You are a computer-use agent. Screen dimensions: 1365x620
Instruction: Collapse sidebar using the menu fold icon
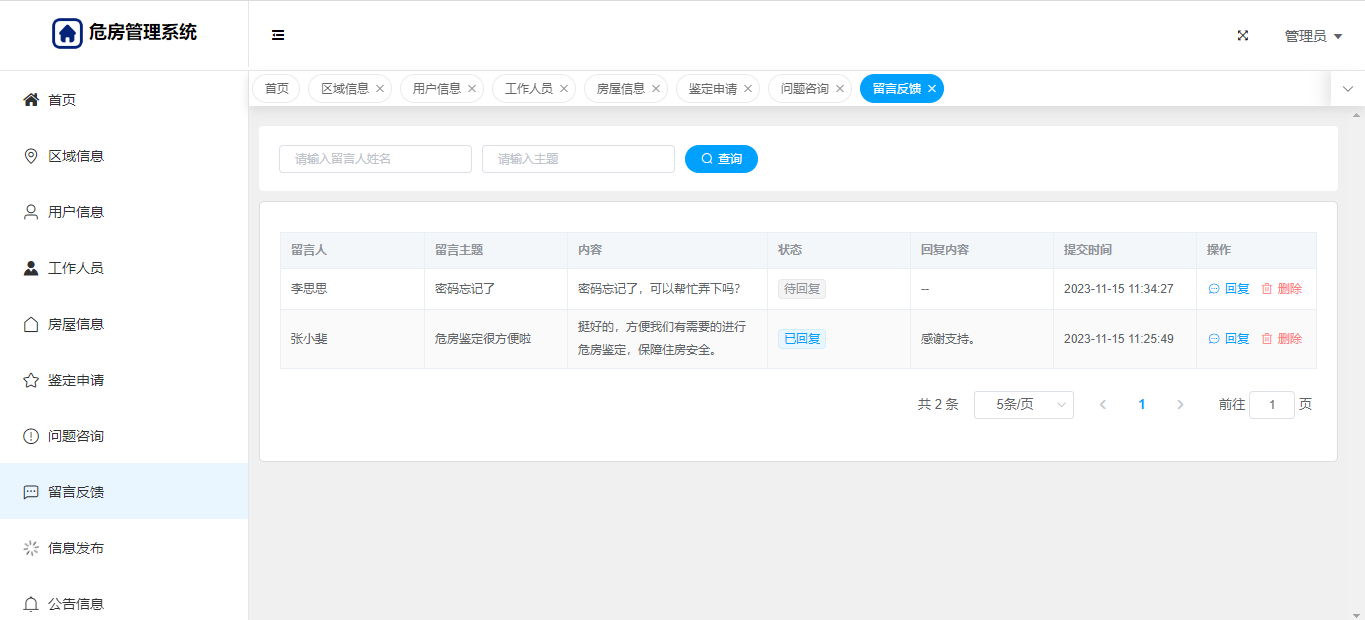coord(278,35)
